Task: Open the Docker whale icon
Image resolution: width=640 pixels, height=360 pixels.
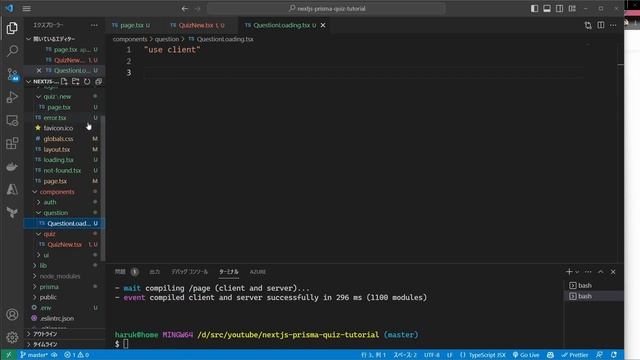Action: (12, 167)
